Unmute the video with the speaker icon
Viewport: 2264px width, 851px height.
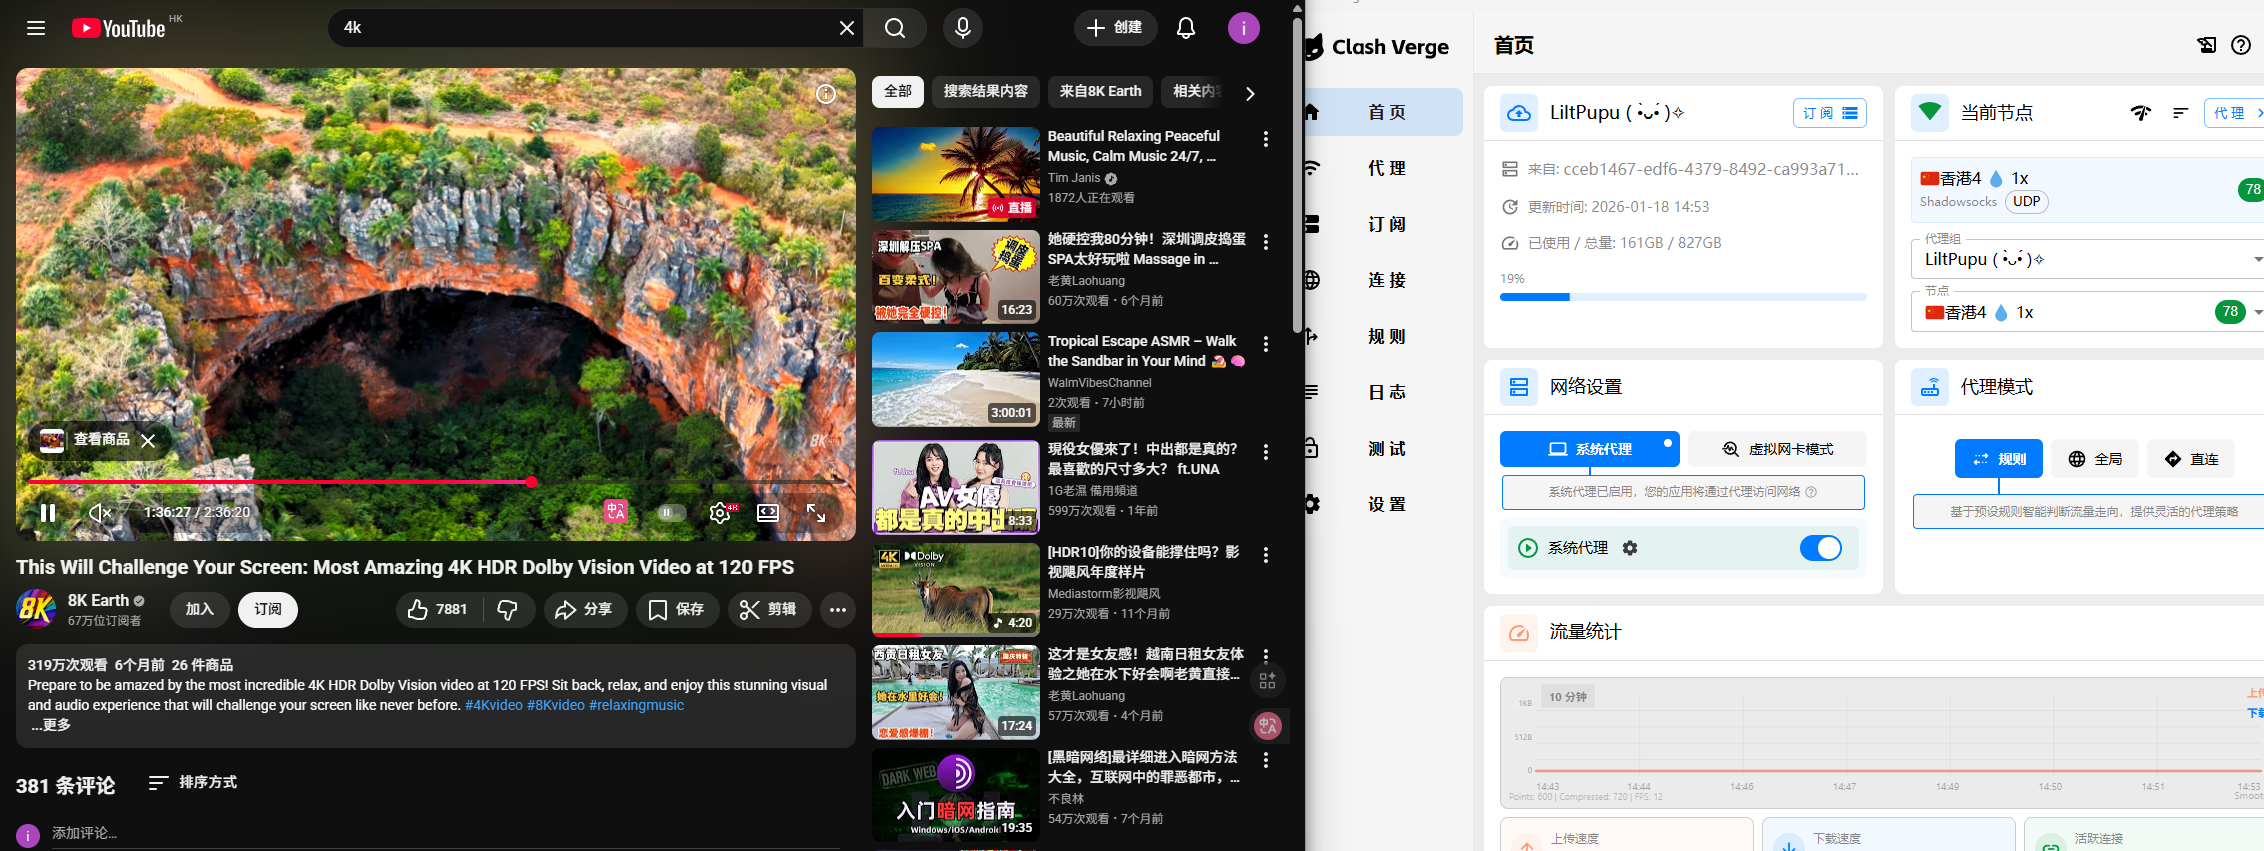100,513
